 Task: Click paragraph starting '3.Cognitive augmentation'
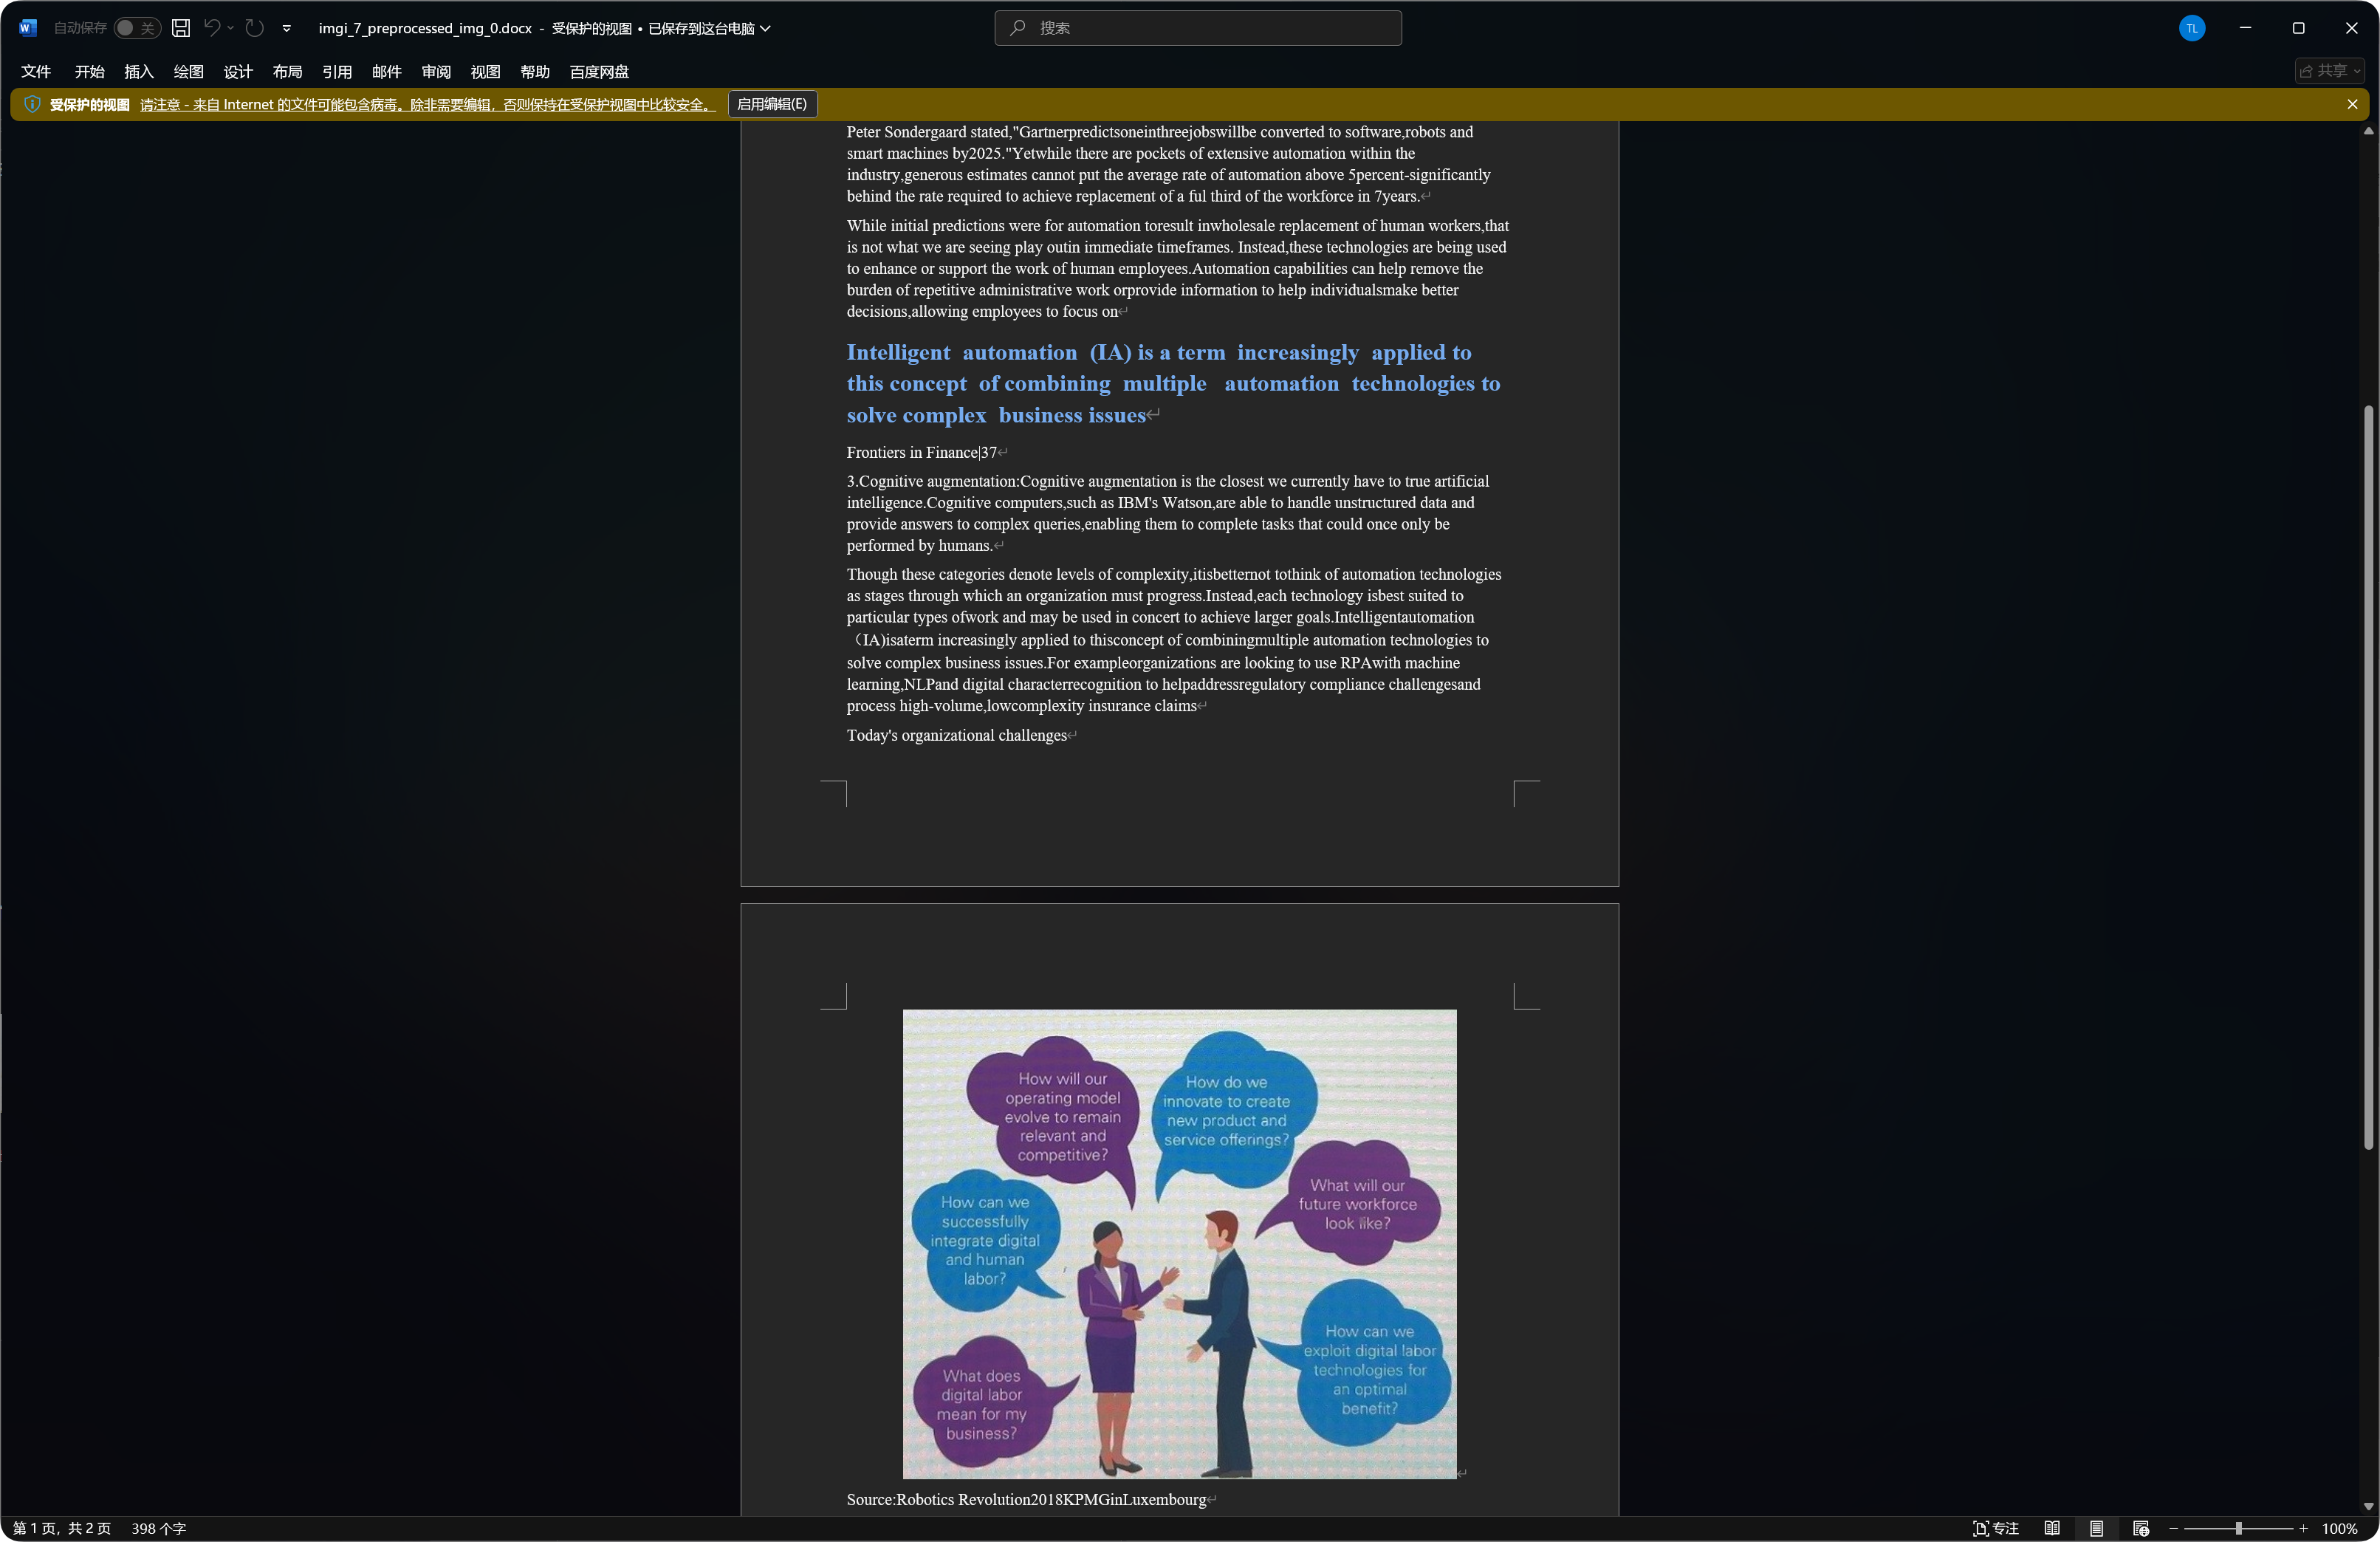(1167, 513)
